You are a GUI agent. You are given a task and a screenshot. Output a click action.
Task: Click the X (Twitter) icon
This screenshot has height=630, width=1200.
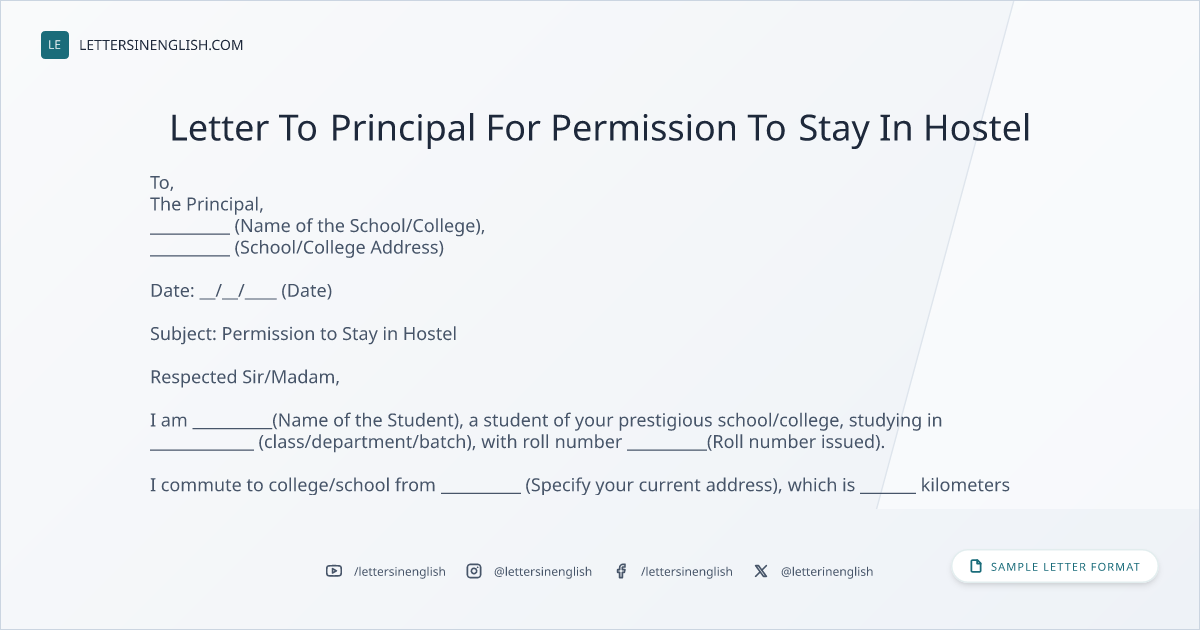(x=761, y=571)
